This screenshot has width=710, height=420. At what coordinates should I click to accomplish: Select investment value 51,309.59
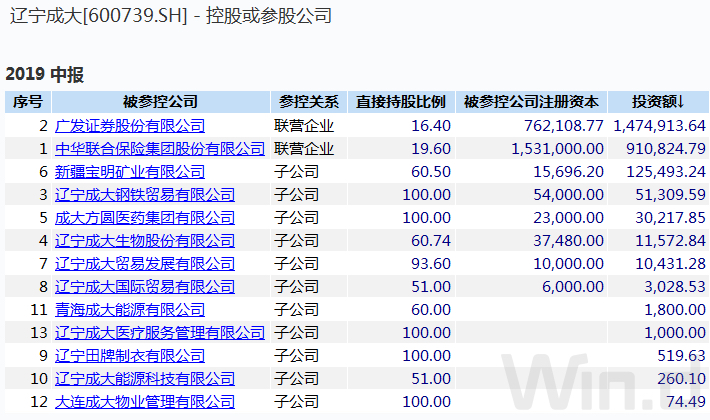(671, 195)
